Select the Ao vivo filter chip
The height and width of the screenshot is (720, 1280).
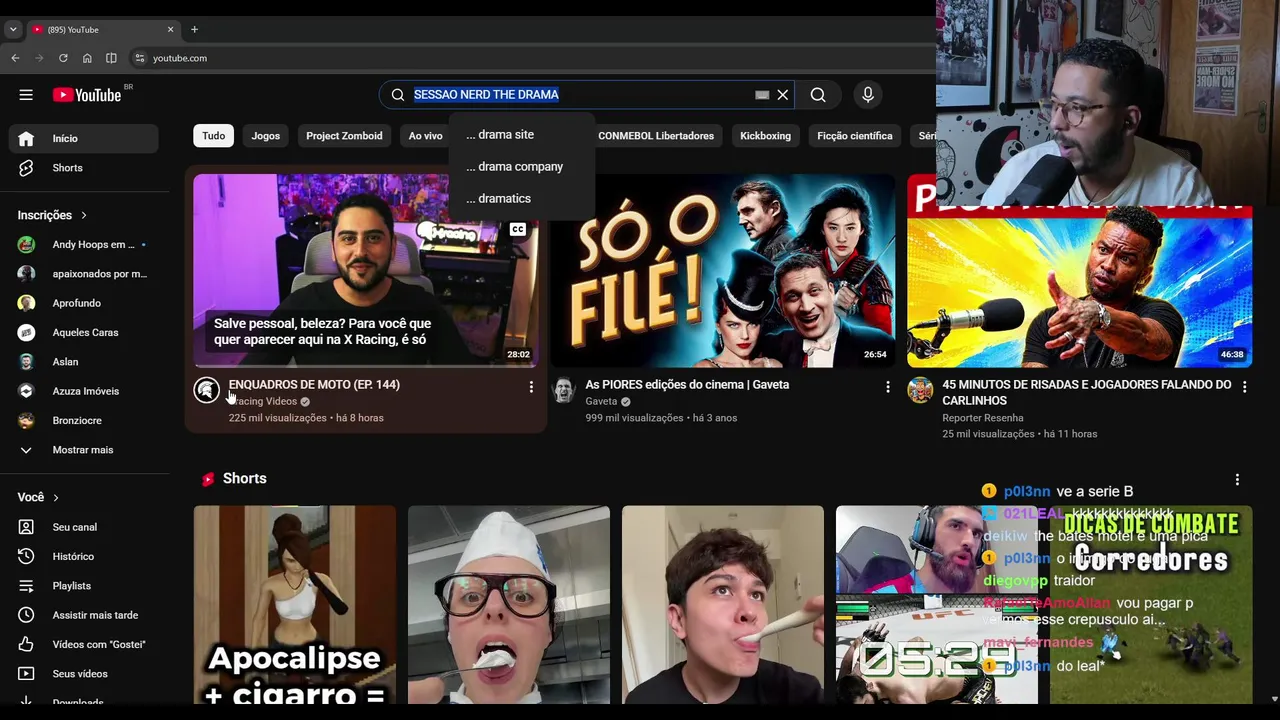coord(425,136)
